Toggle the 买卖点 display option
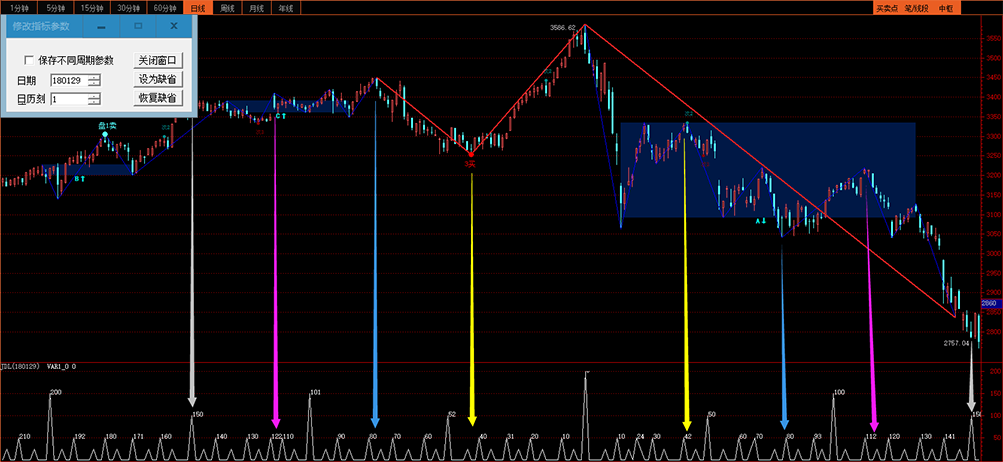The image size is (1003, 462). pos(886,8)
